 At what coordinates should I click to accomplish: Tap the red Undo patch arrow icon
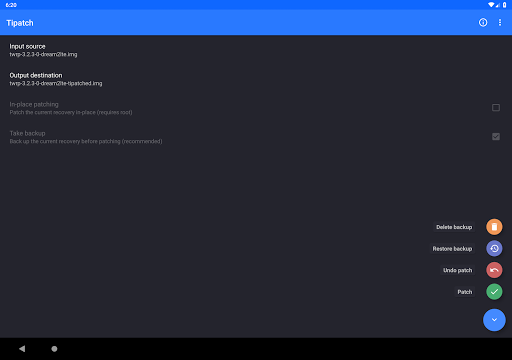pyautogui.click(x=494, y=270)
